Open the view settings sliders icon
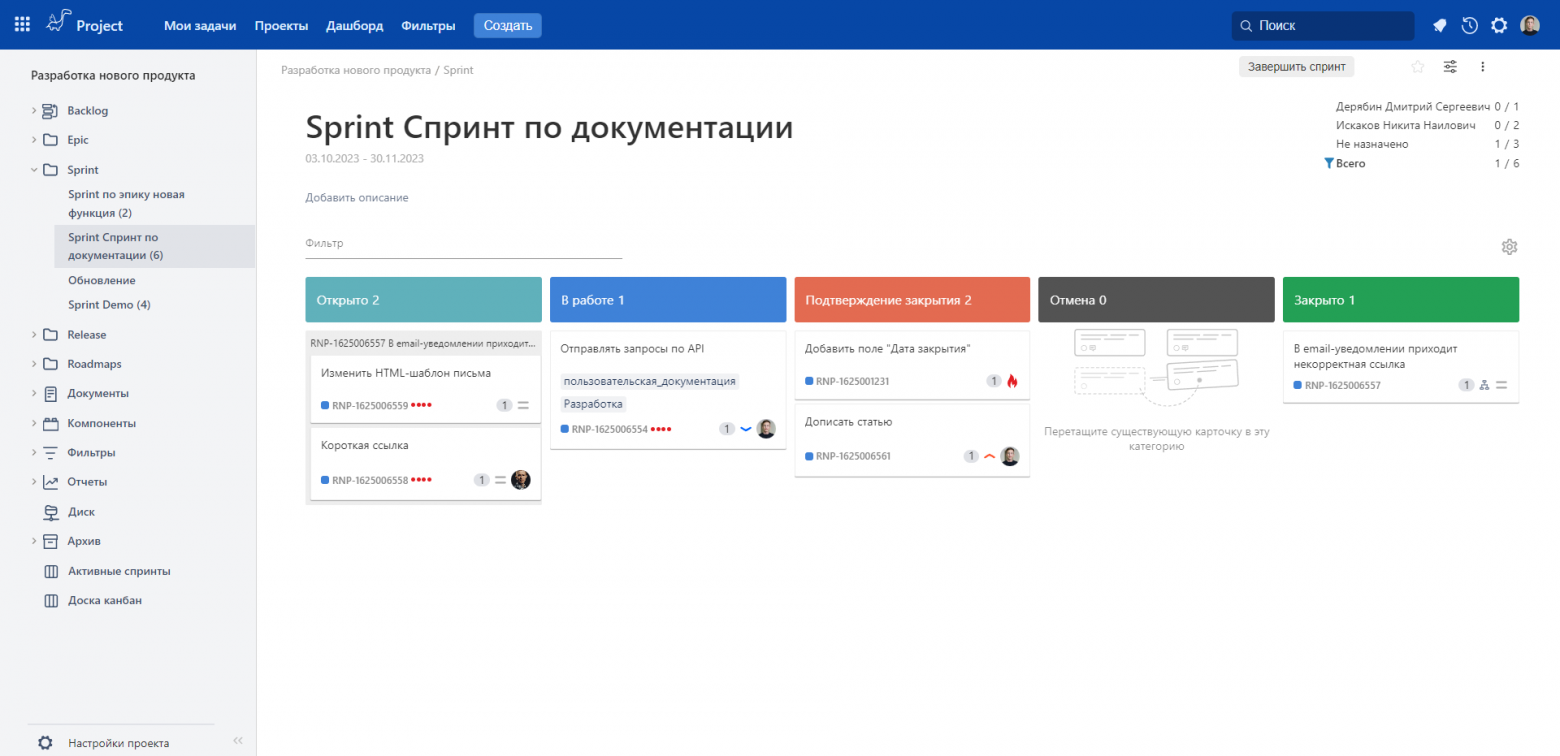The height and width of the screenshot is (756, 1560). pos(1450,67)
